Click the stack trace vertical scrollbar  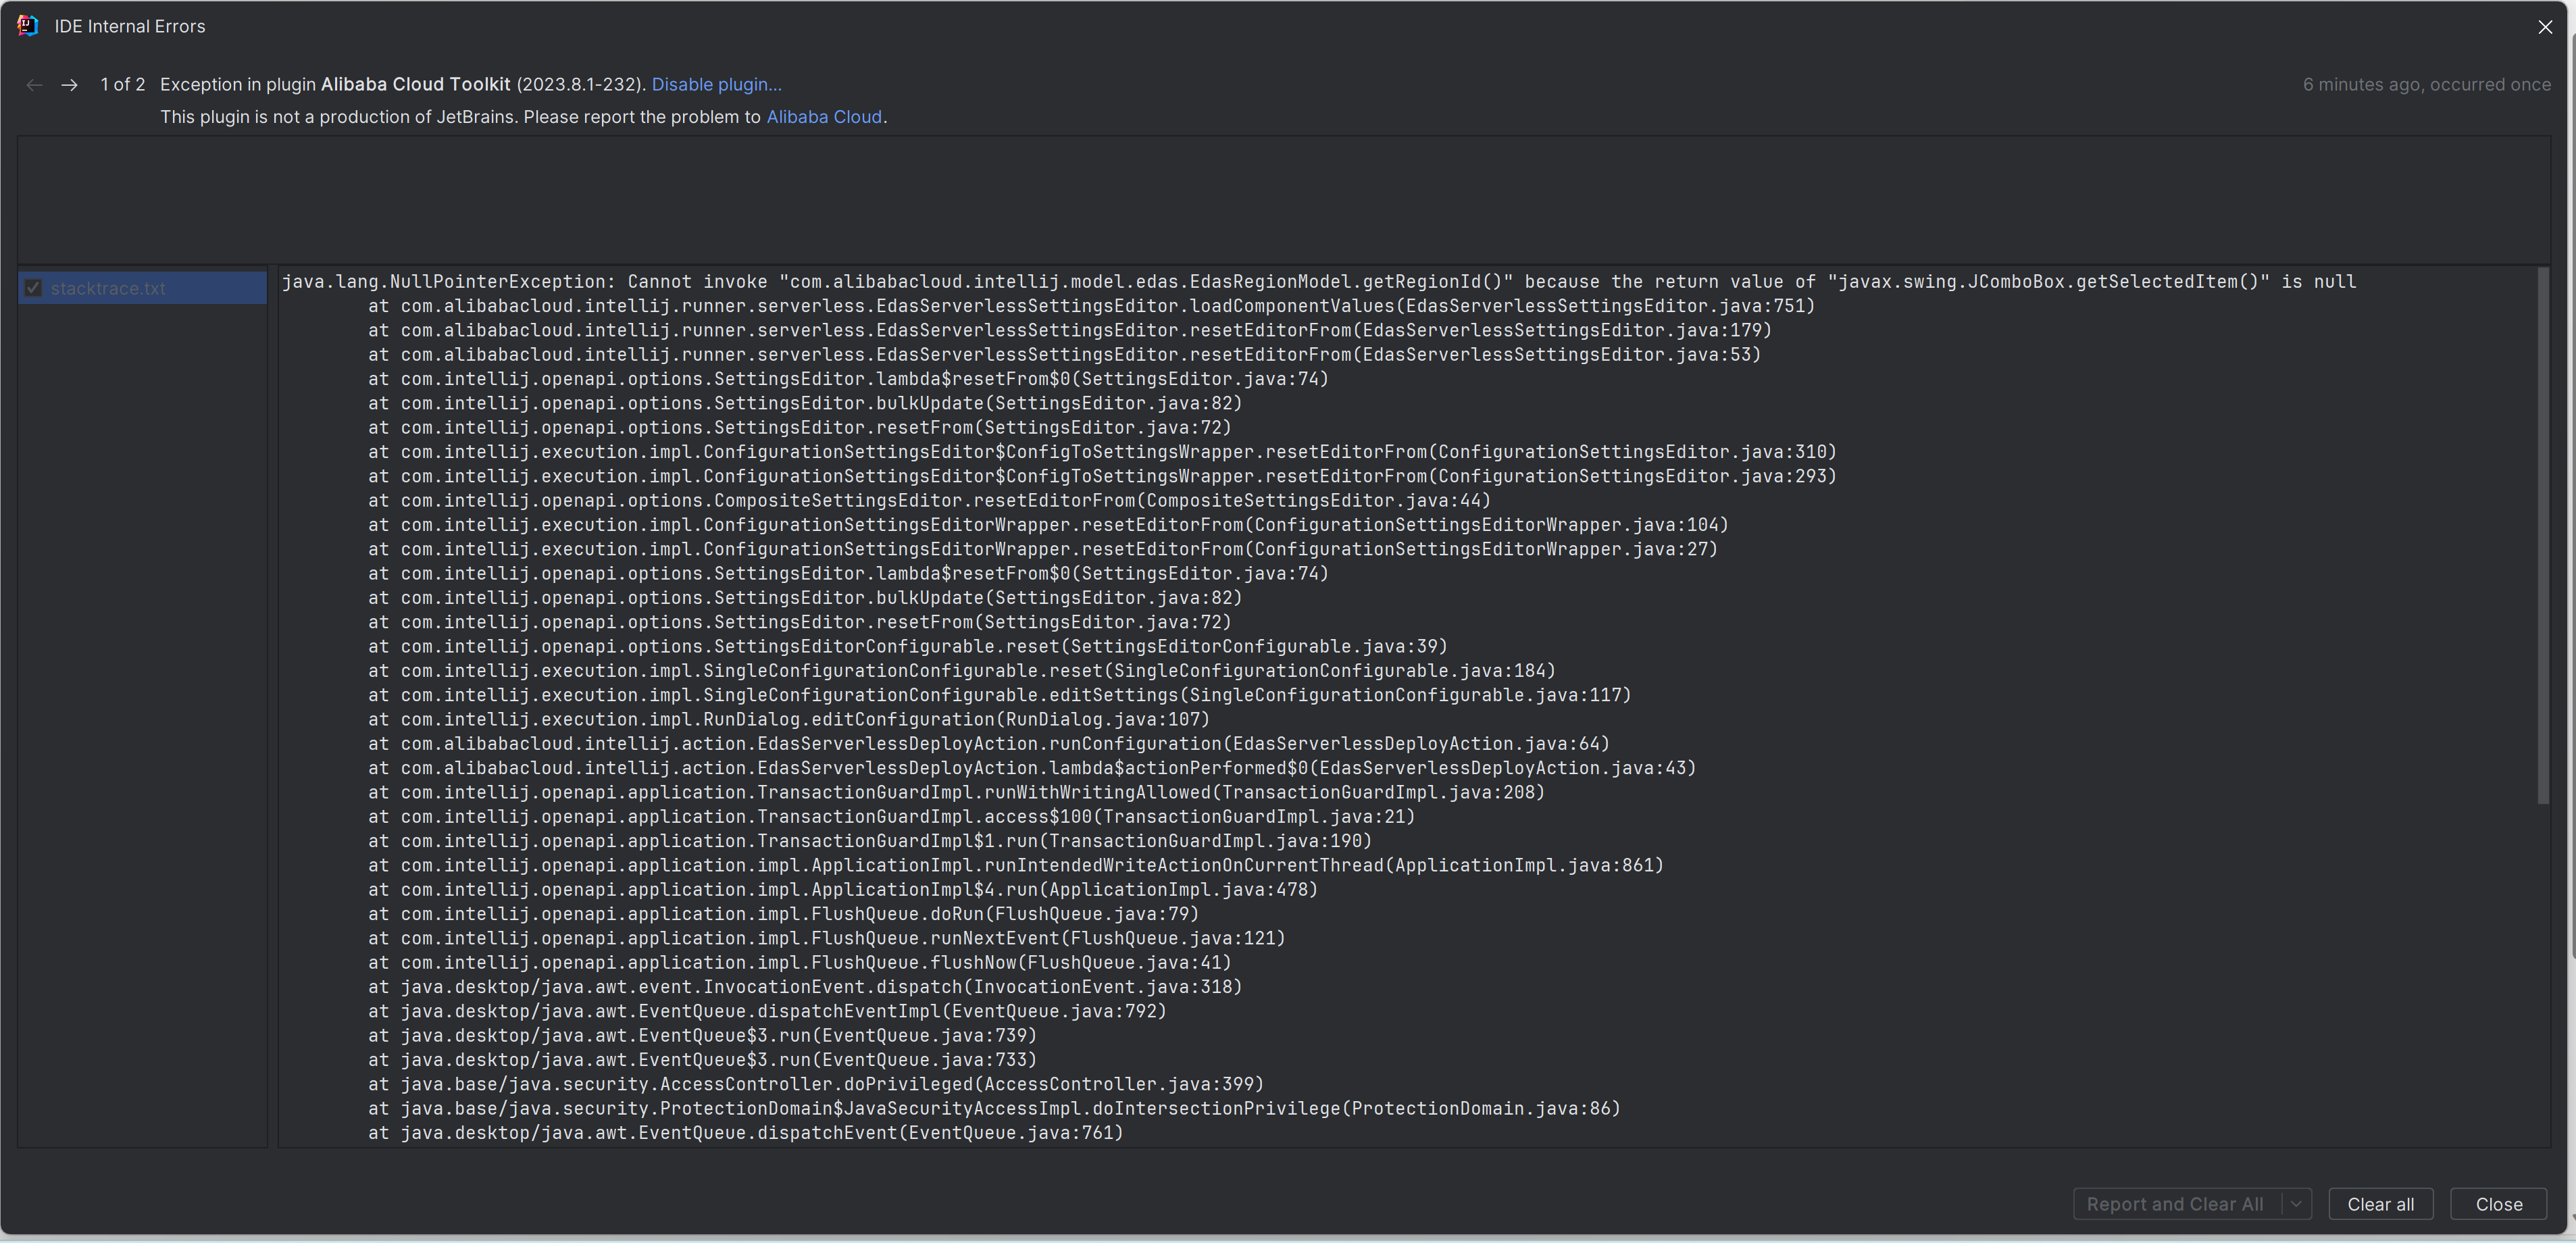click(x=2543, y=536)
